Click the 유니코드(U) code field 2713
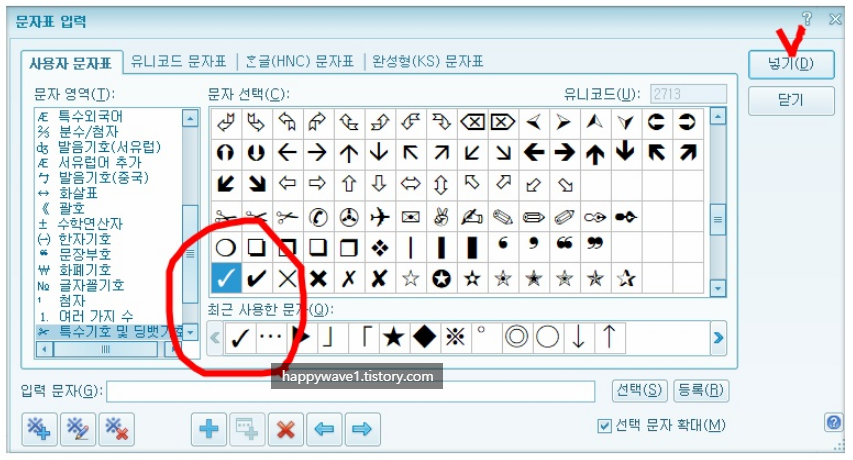Image resolution: width=853 pixels, height=460 pixels. (688, 94)
